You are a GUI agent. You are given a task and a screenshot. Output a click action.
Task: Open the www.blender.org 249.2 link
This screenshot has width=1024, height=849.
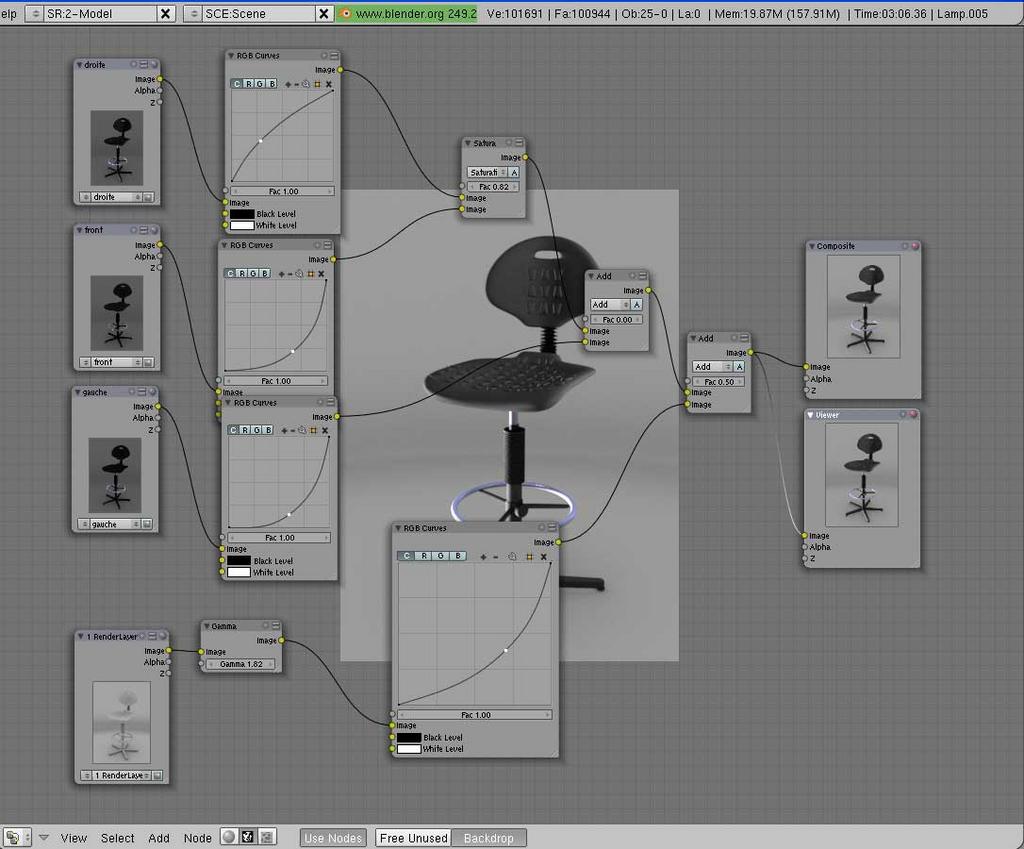click(408, 14)
